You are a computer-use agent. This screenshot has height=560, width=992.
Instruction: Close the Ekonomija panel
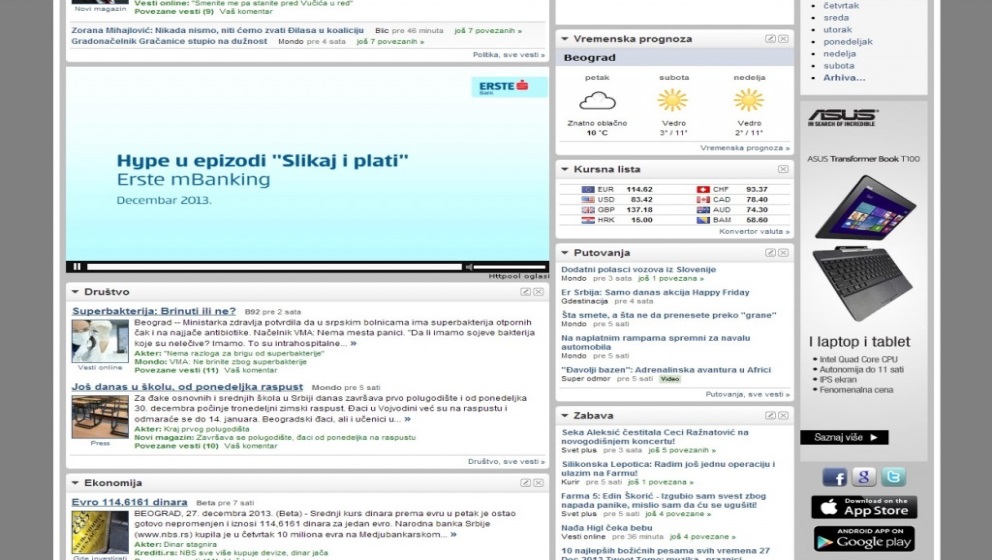539,483
